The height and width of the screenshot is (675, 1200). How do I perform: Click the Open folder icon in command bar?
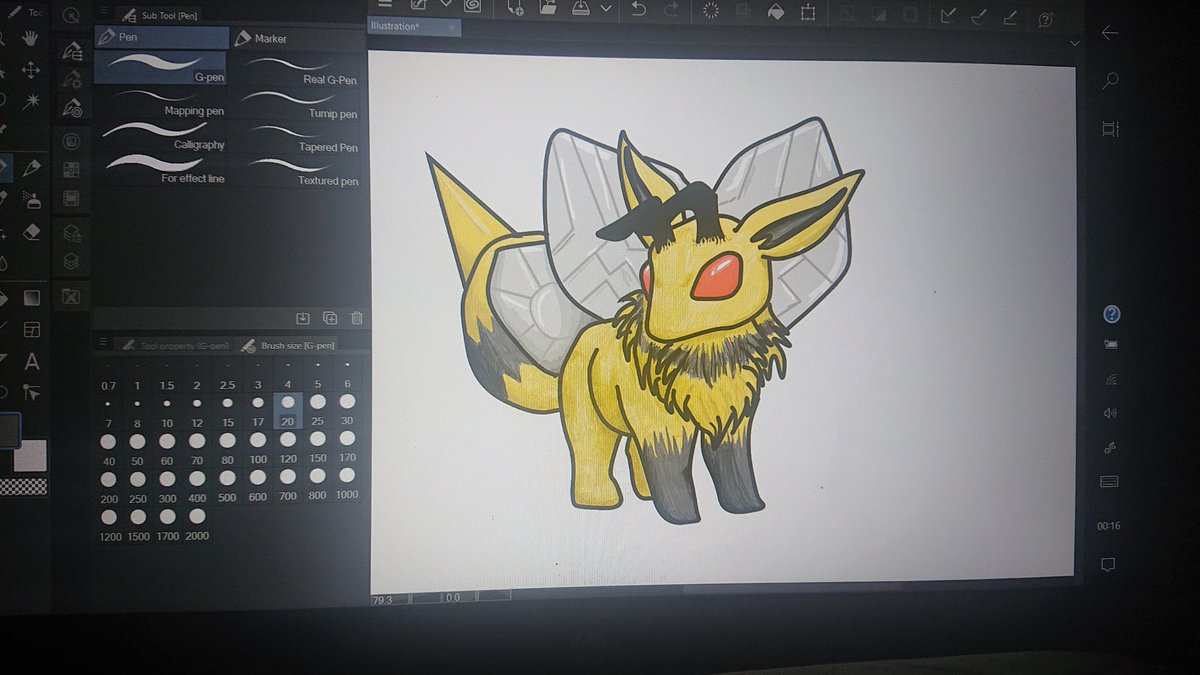(x=548, y=7)
